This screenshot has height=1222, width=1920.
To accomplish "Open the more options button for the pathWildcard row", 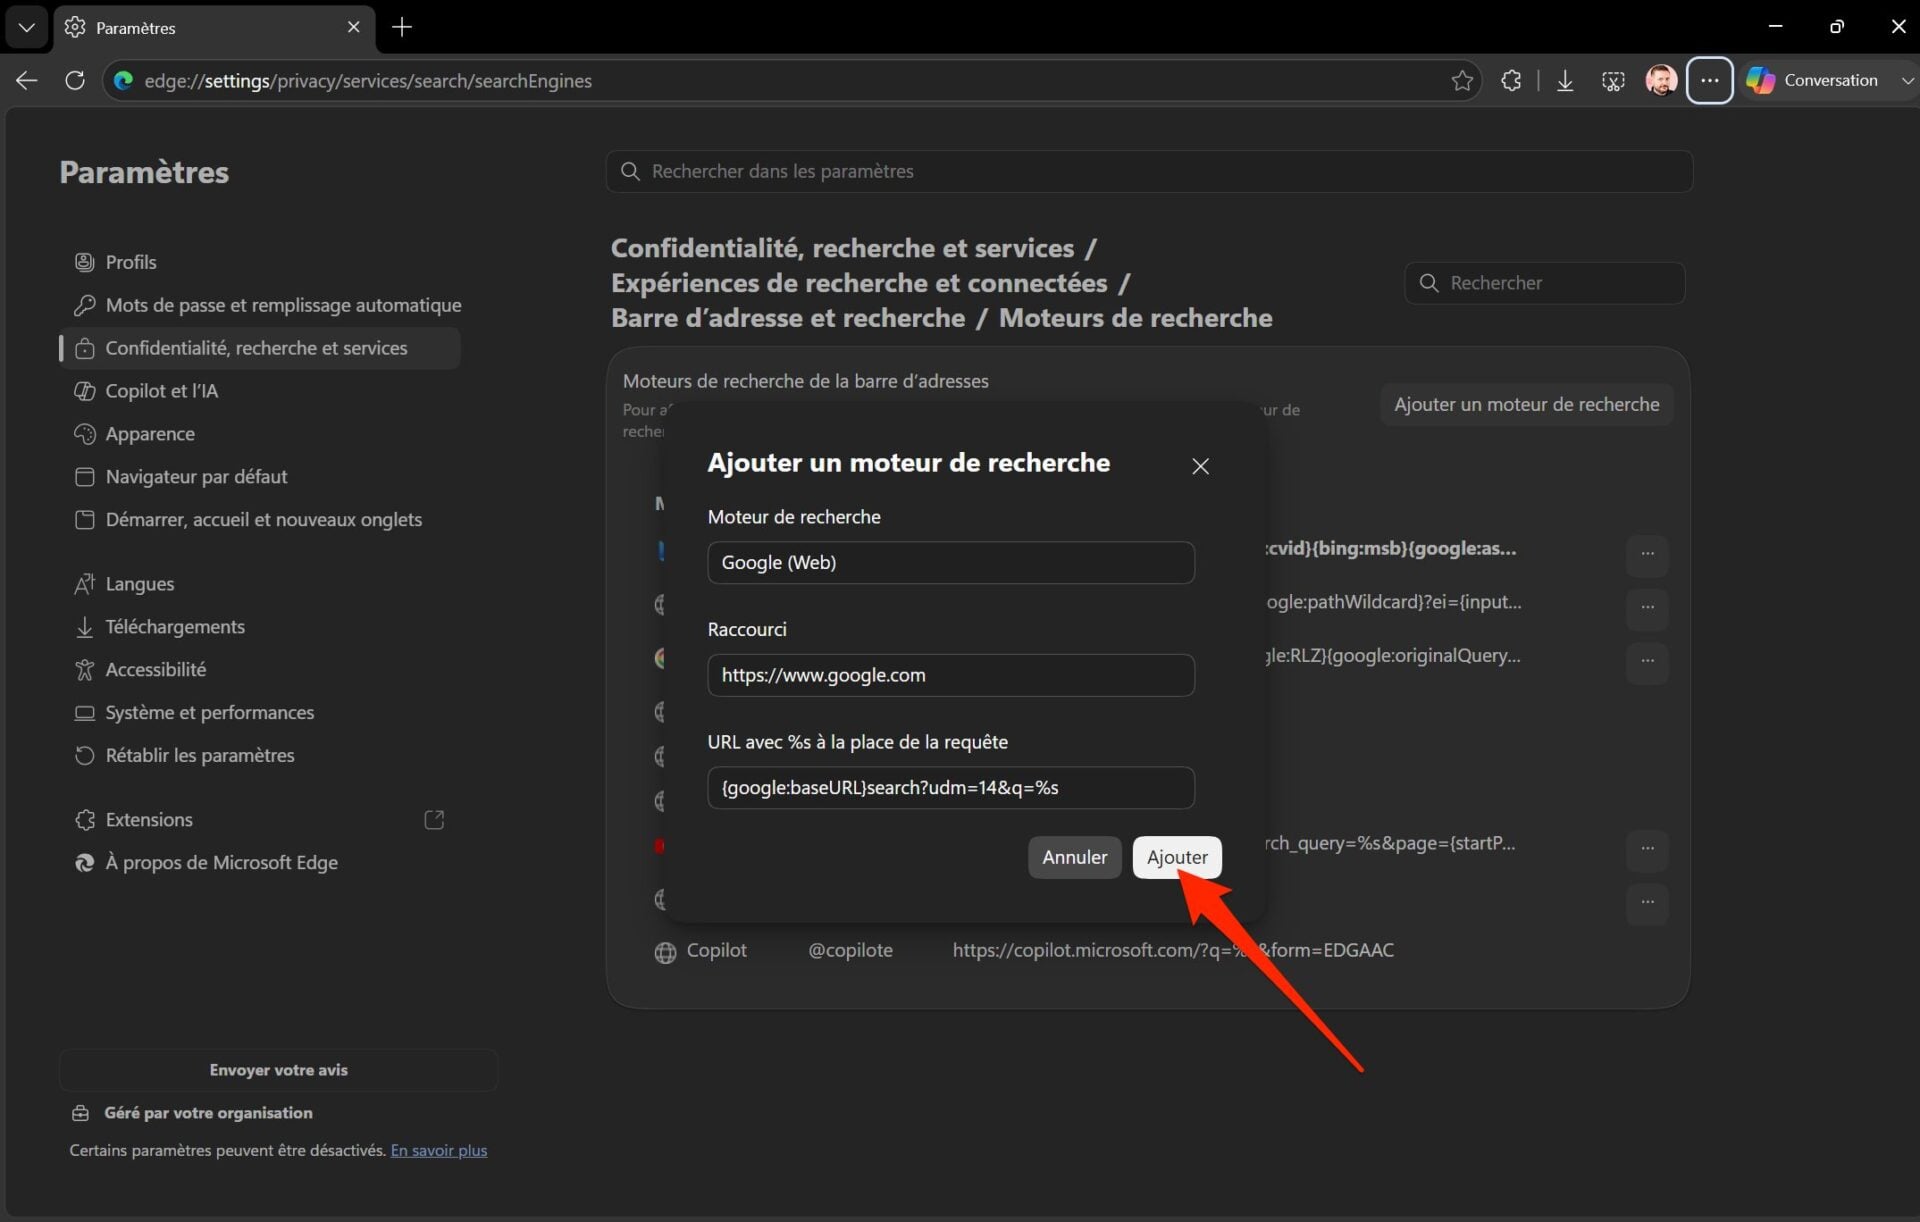I will (x=1647, y=608).
